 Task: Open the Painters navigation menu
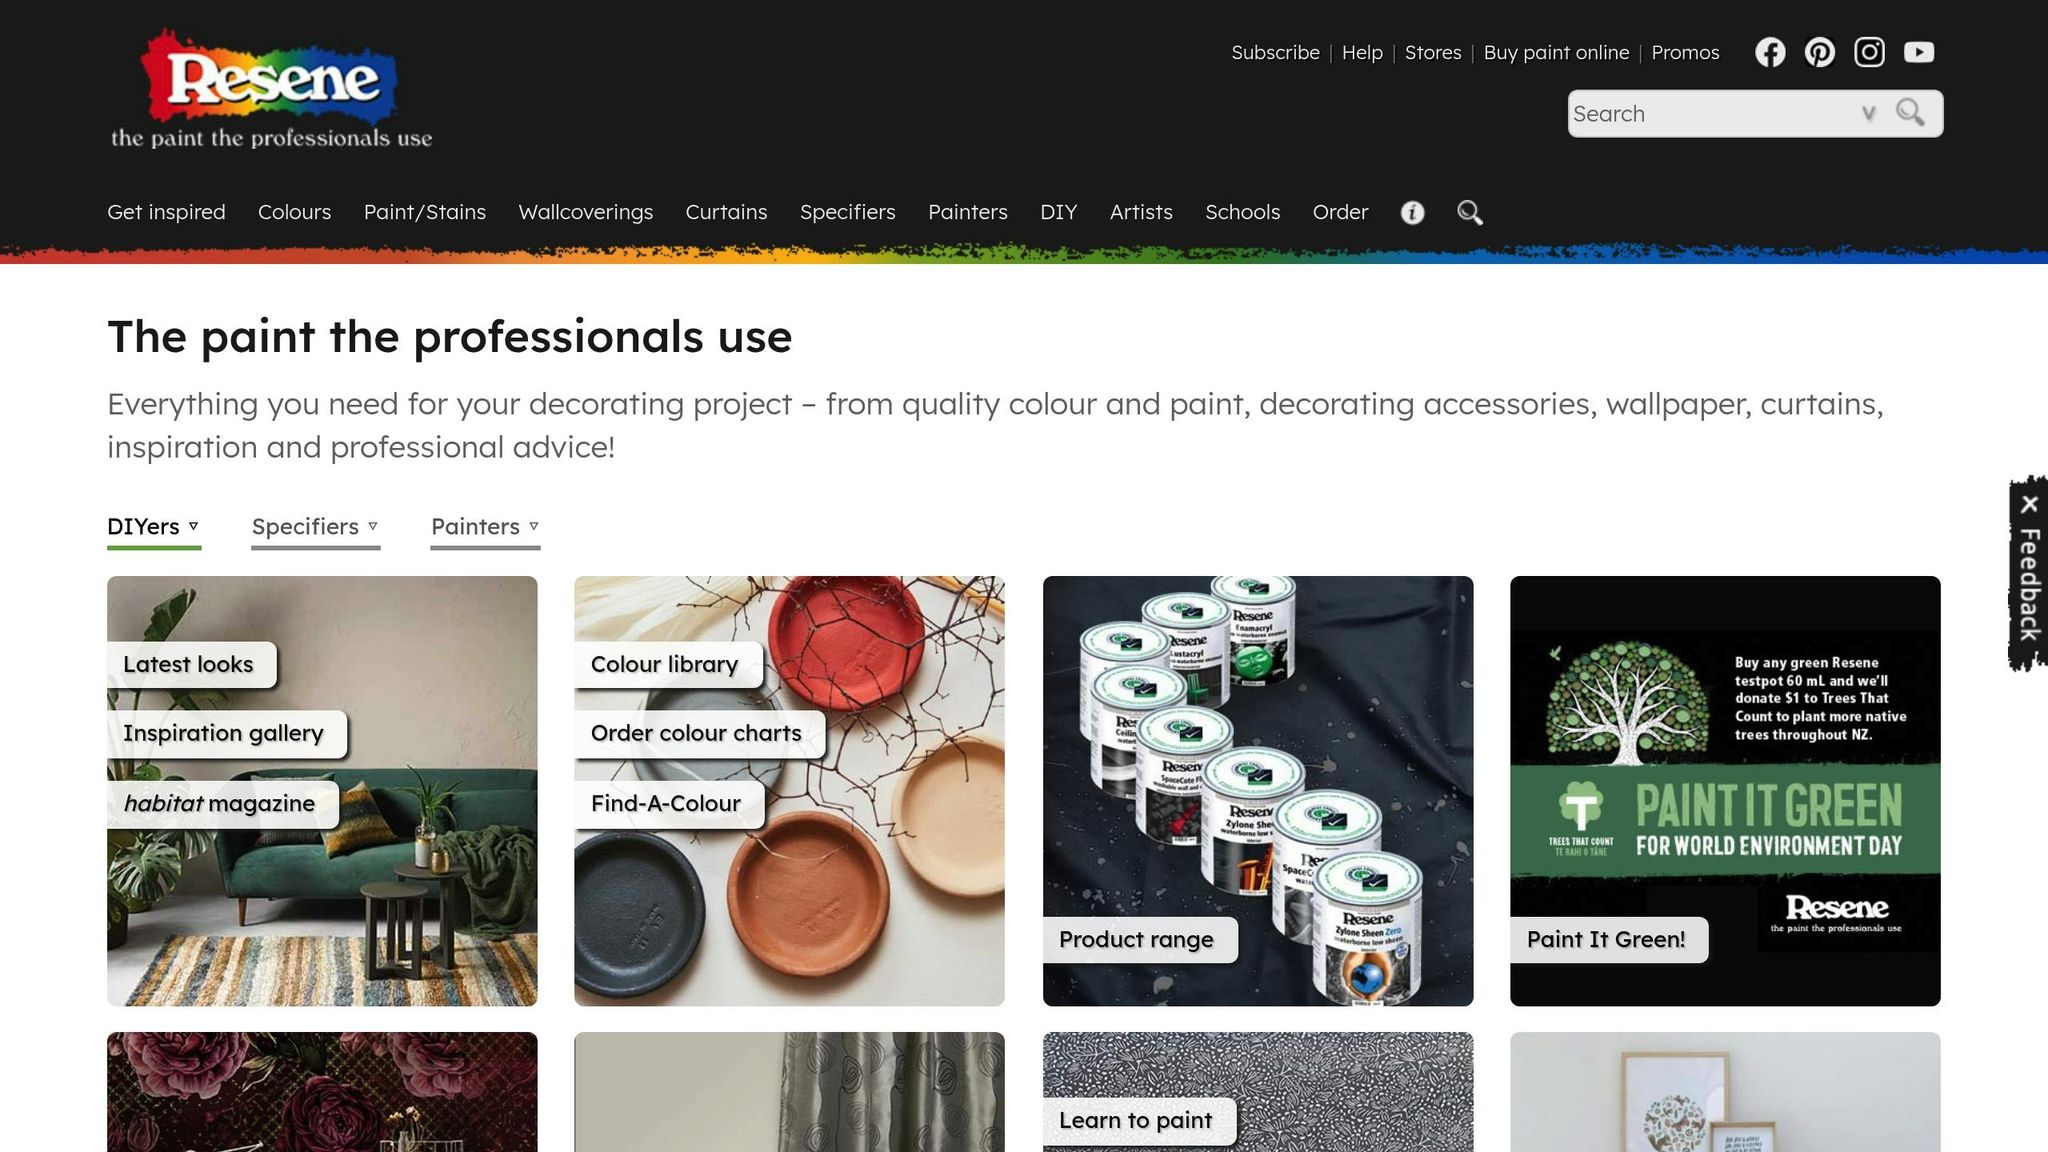point(967,212)
